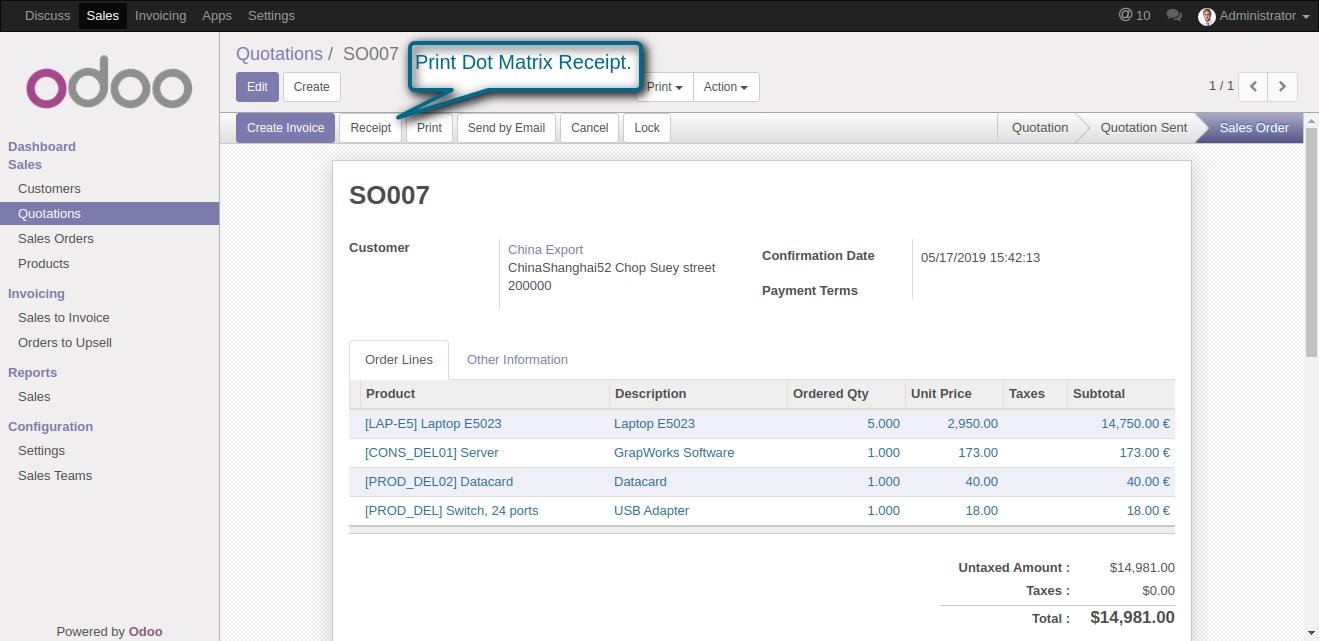Open the China Export customer link
The height and width of the screenshot is (641, 1319).
tap(545, 250)
